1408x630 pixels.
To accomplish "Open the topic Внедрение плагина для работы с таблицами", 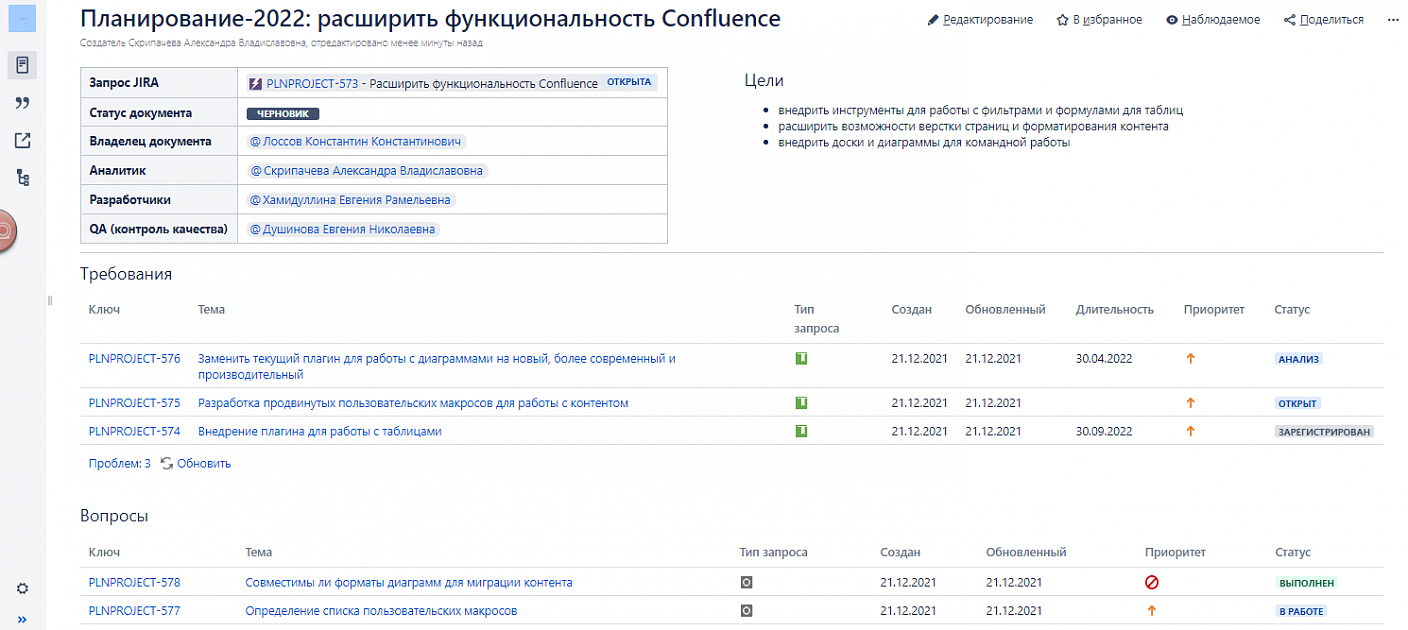I will tap(320, 431).
